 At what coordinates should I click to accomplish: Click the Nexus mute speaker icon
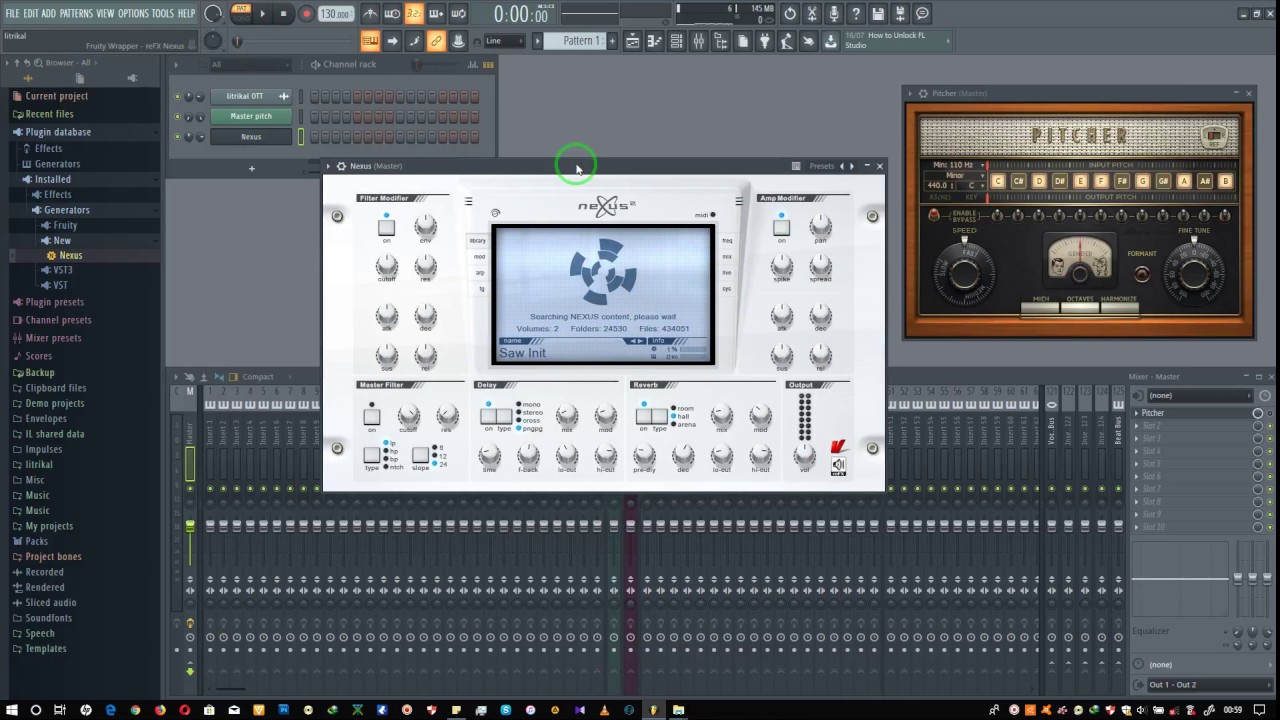838,465
